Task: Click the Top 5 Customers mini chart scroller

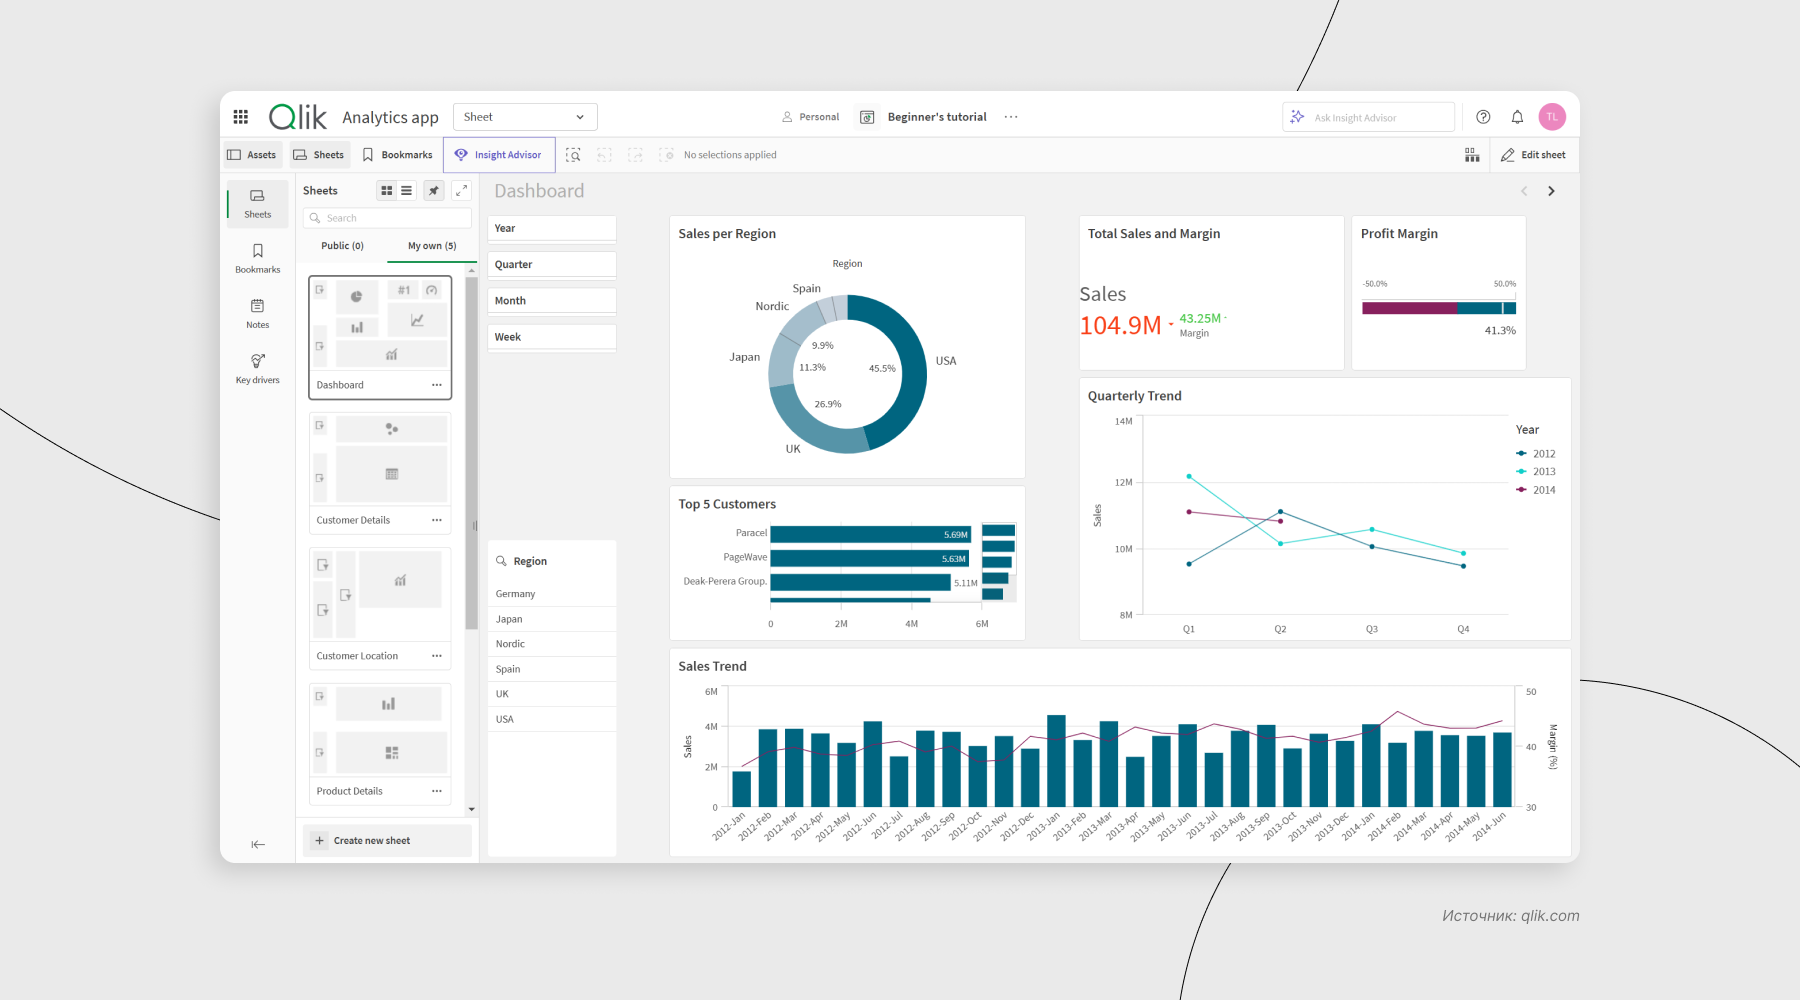Action: pyautogui.click(x=999, y=562)
